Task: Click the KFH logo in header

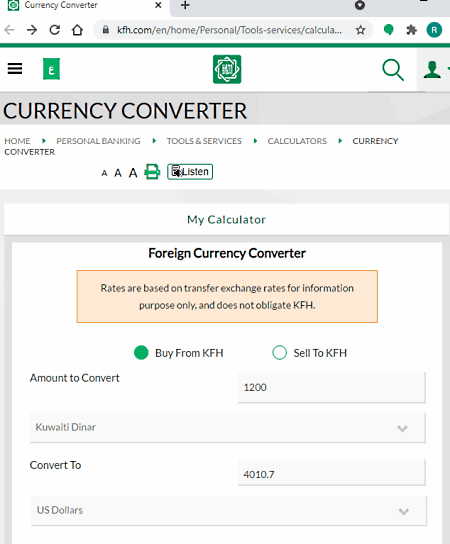Action: [227, 69]
